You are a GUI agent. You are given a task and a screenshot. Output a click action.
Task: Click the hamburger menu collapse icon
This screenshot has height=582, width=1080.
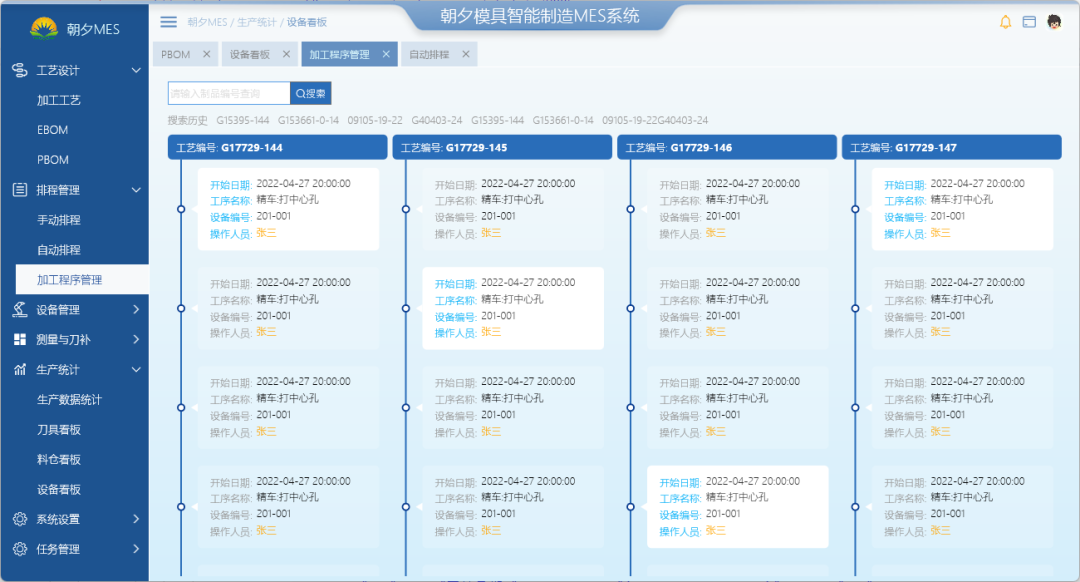tap(168, 22)
